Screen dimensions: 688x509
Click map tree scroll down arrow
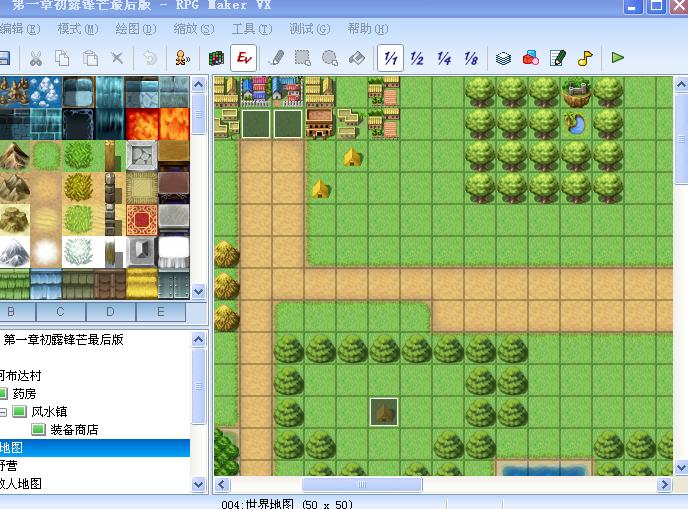[198, 484]
